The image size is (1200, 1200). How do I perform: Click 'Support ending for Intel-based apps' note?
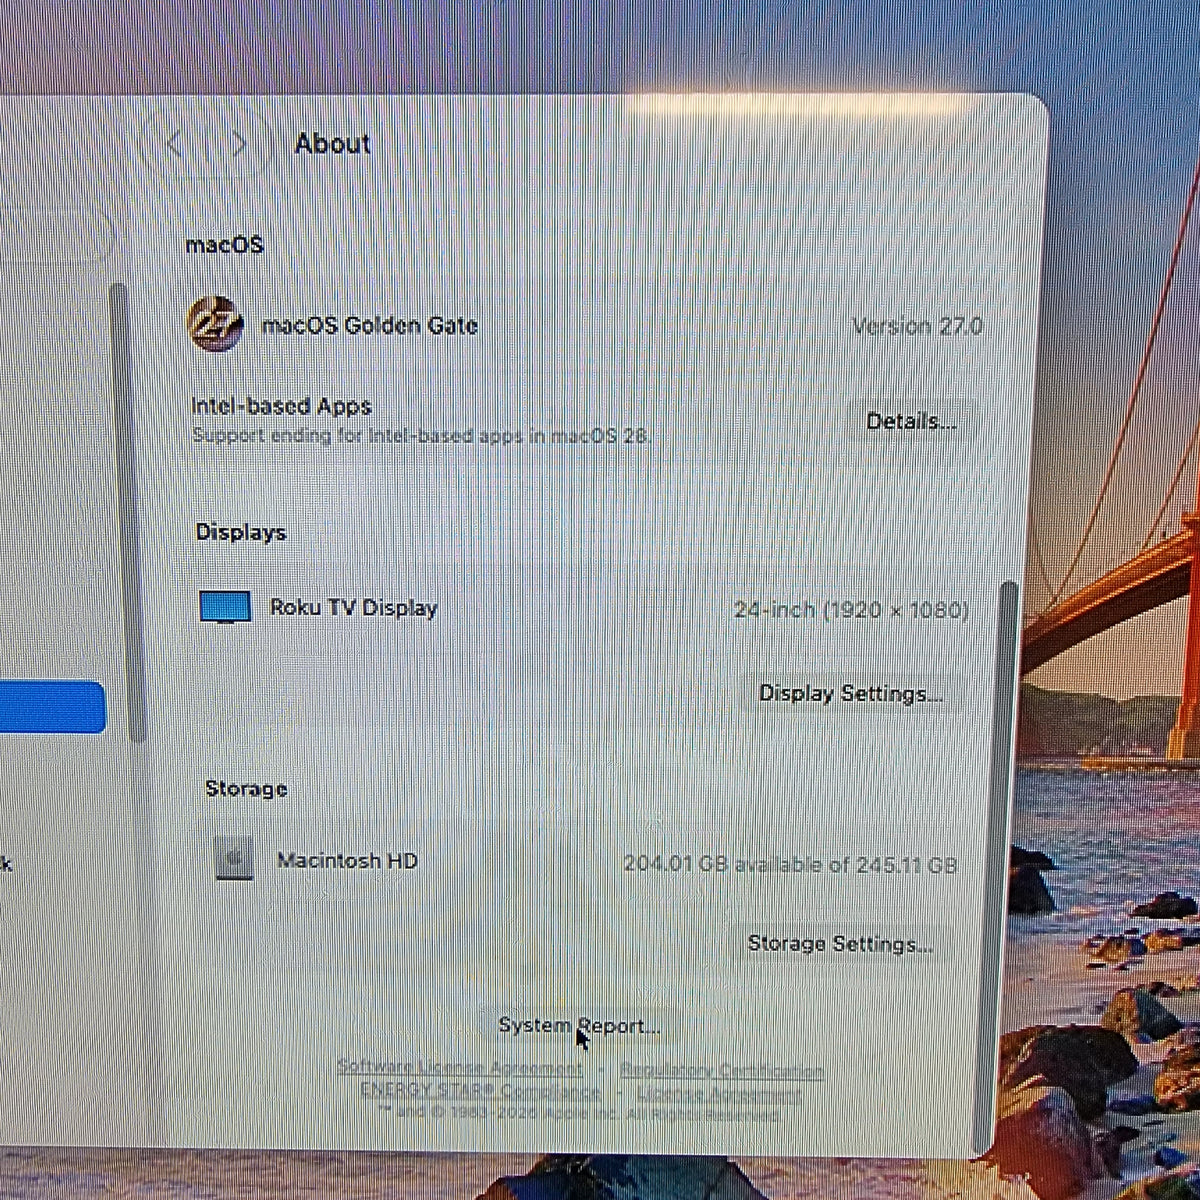421,436
